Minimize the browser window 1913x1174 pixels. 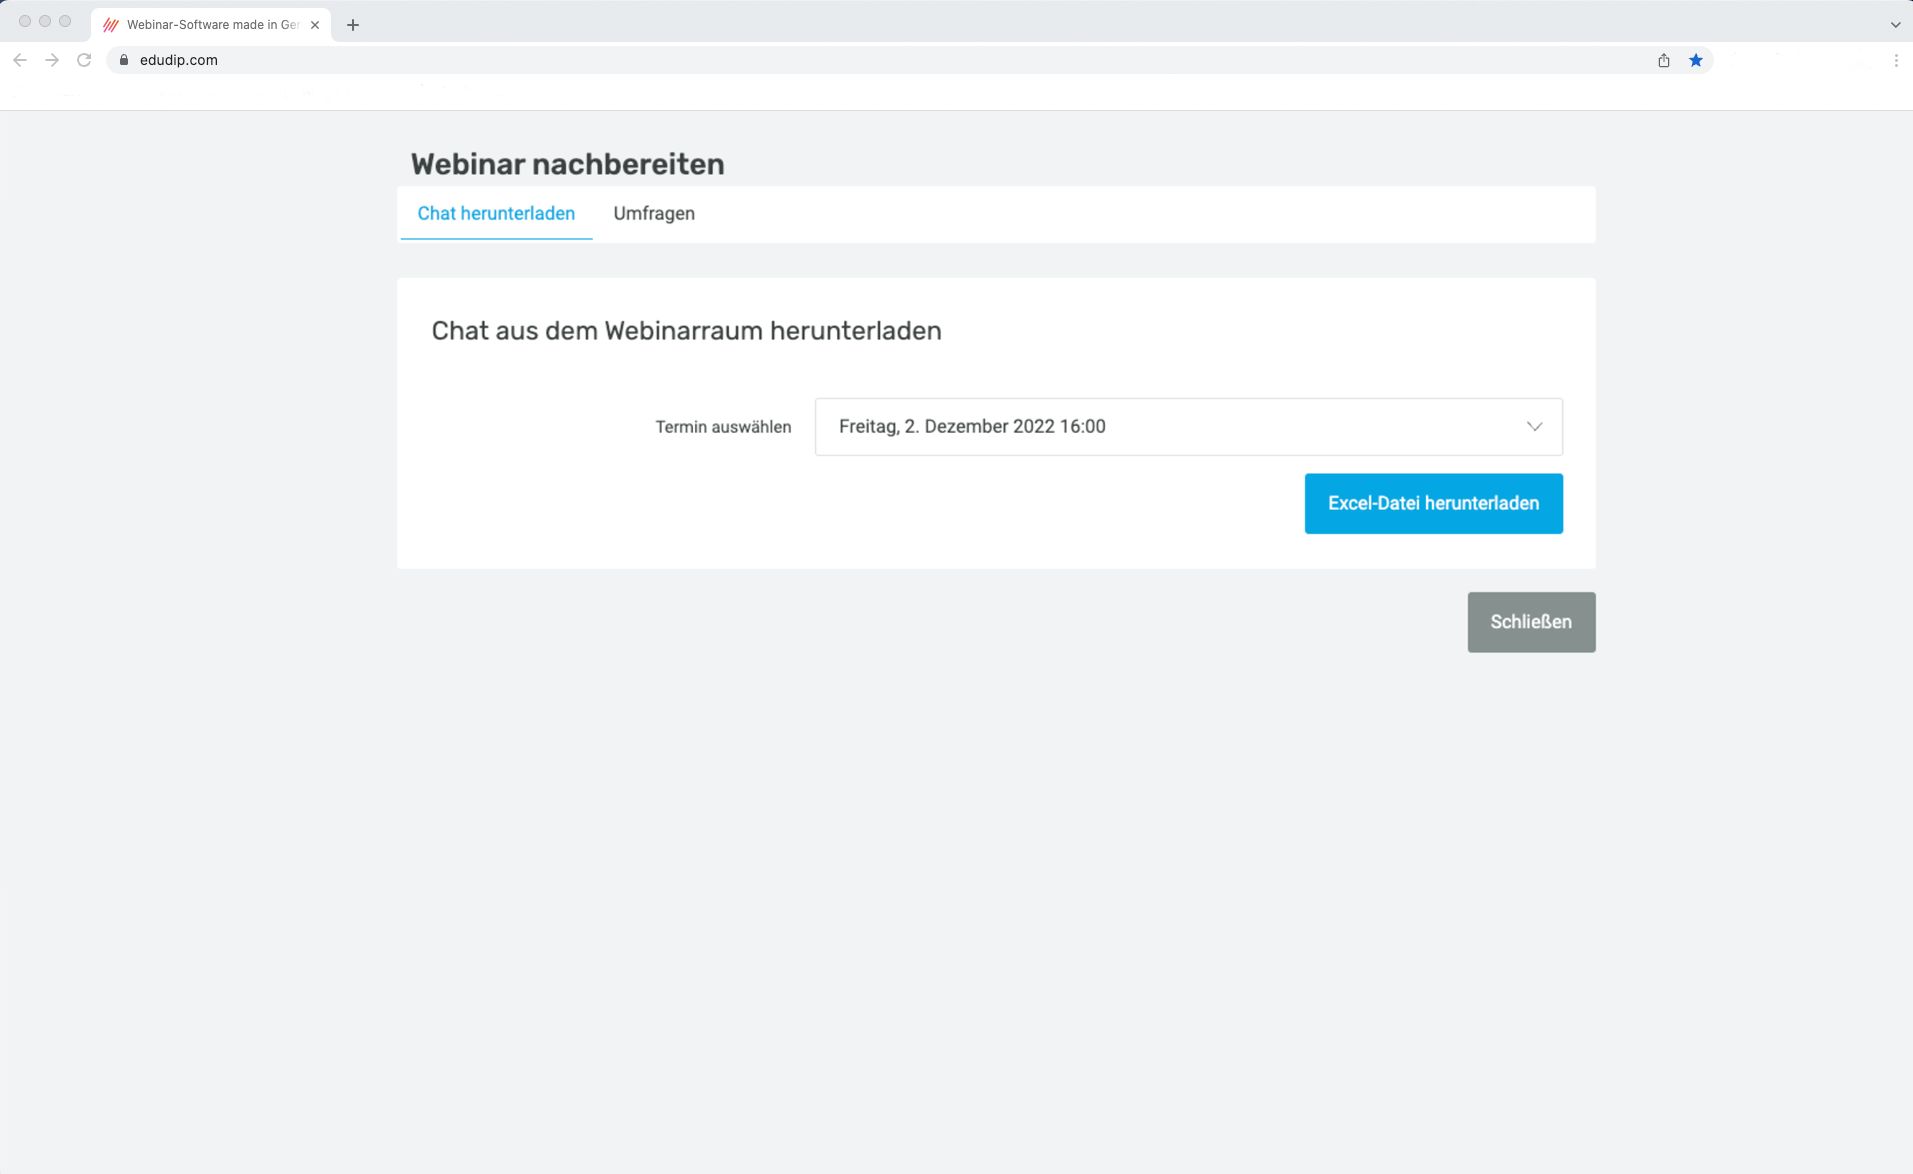[45, 21]
